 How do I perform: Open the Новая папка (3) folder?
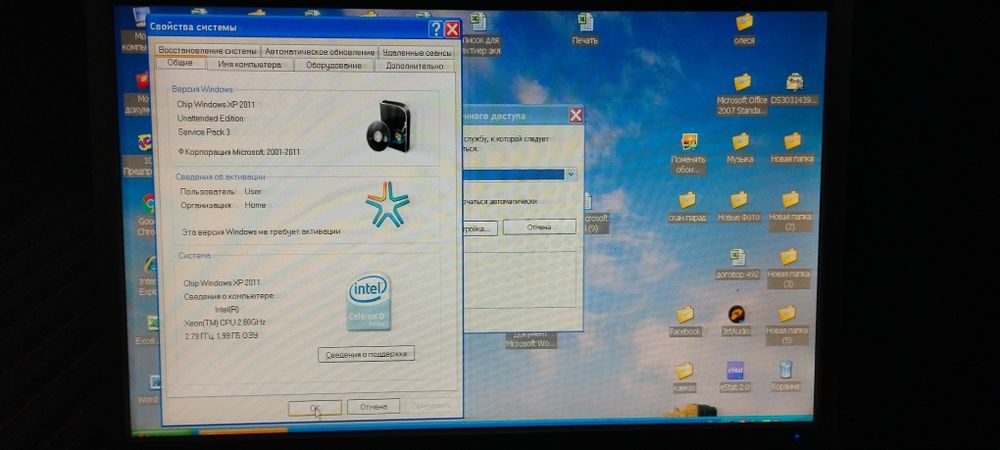(789, 257)
